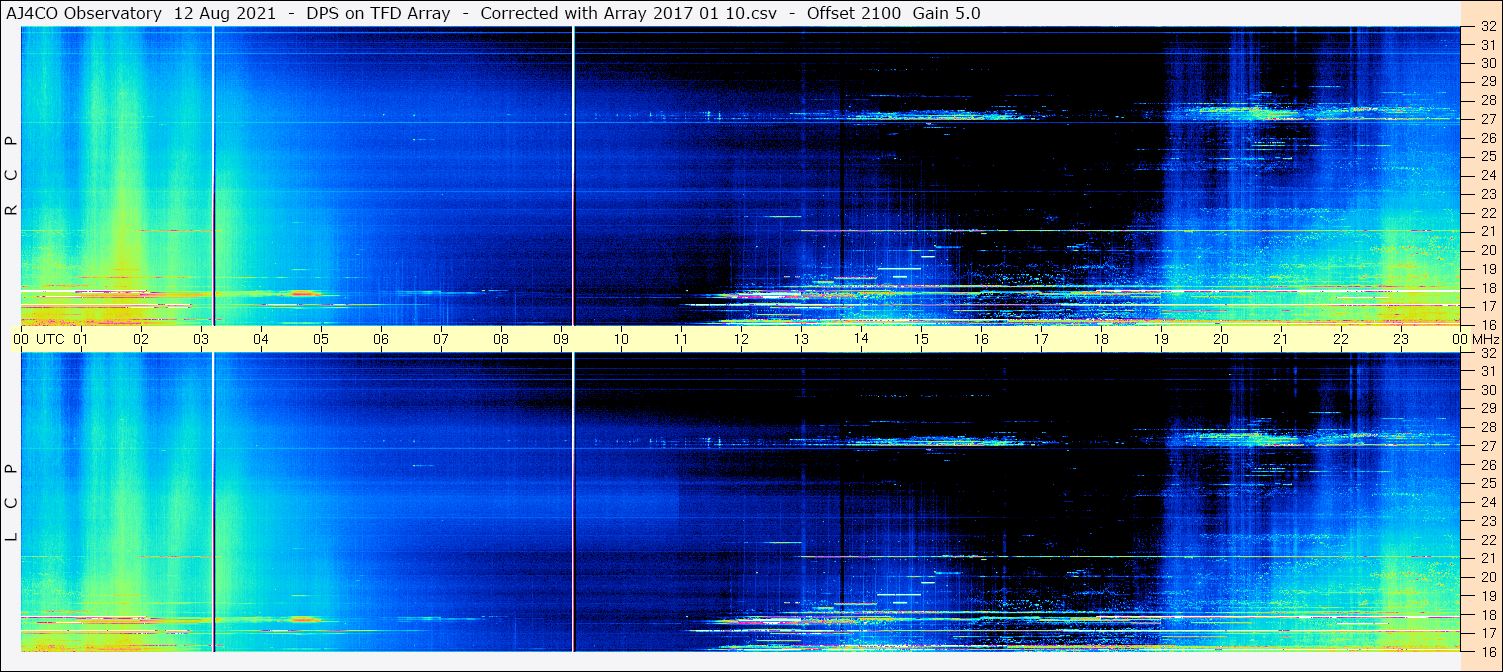Click the 20 MHz label of LCP panel

click(1487, 577)
